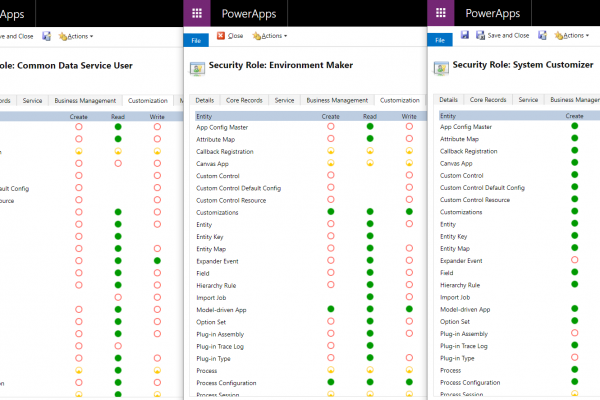This screenshot has height=400, width=600.
Task: Toggle Canvas App Read privilege in Environment Maker
Action: click(x=370, y=163)
